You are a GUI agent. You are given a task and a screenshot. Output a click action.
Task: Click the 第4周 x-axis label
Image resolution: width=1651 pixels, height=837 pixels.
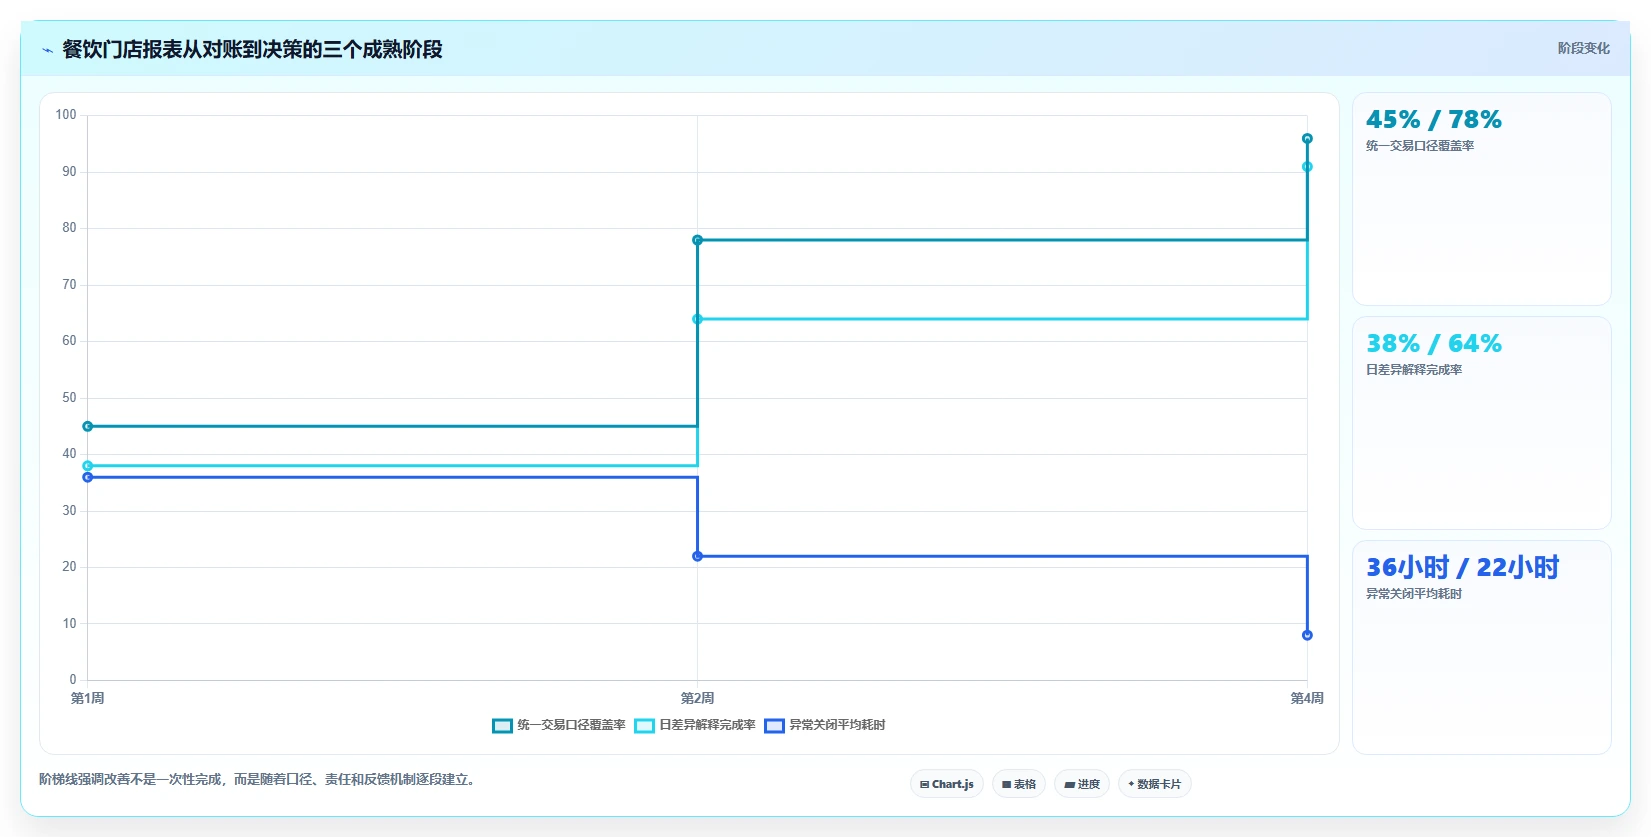[1307, 698]
